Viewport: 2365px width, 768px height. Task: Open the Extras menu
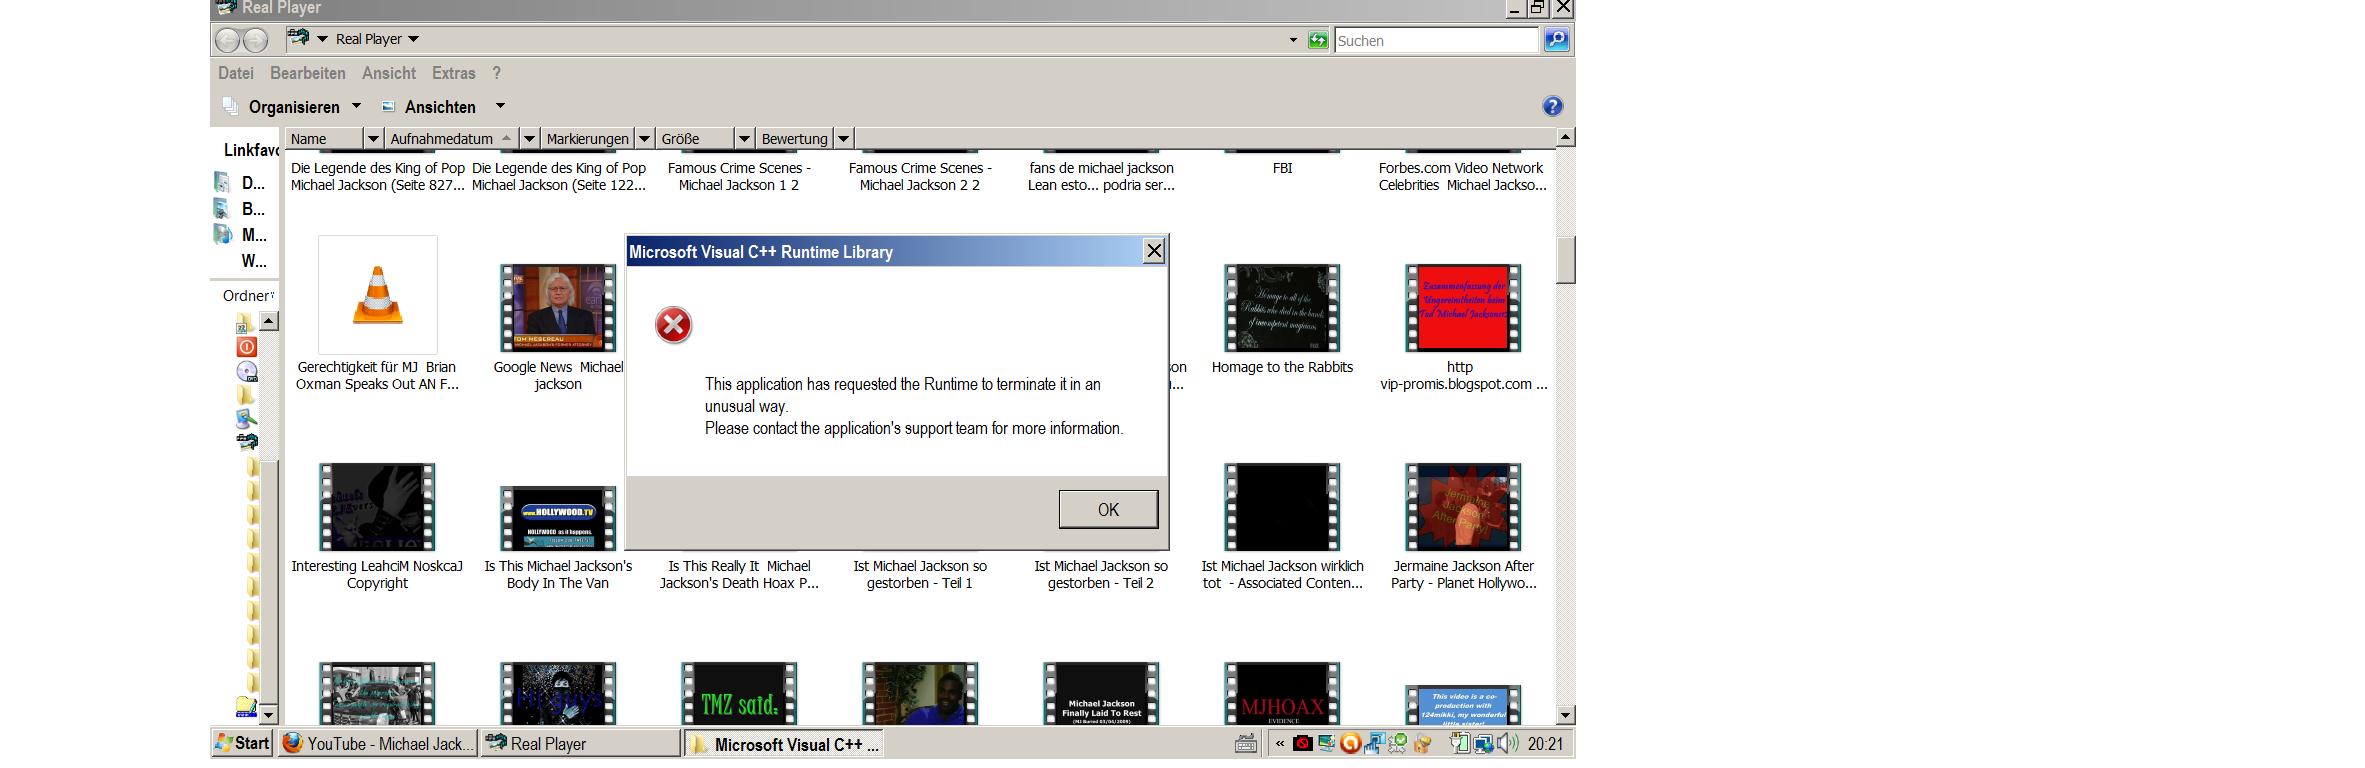454,73
